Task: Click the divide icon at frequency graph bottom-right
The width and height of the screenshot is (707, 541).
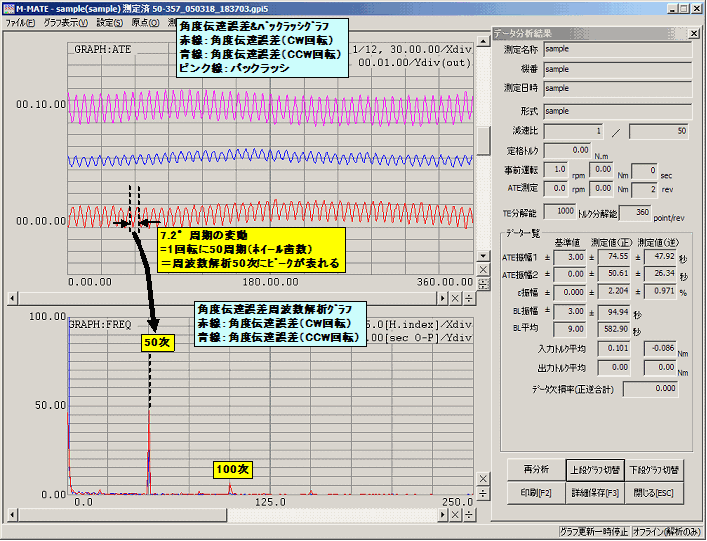Action: [x=483, y=493]
